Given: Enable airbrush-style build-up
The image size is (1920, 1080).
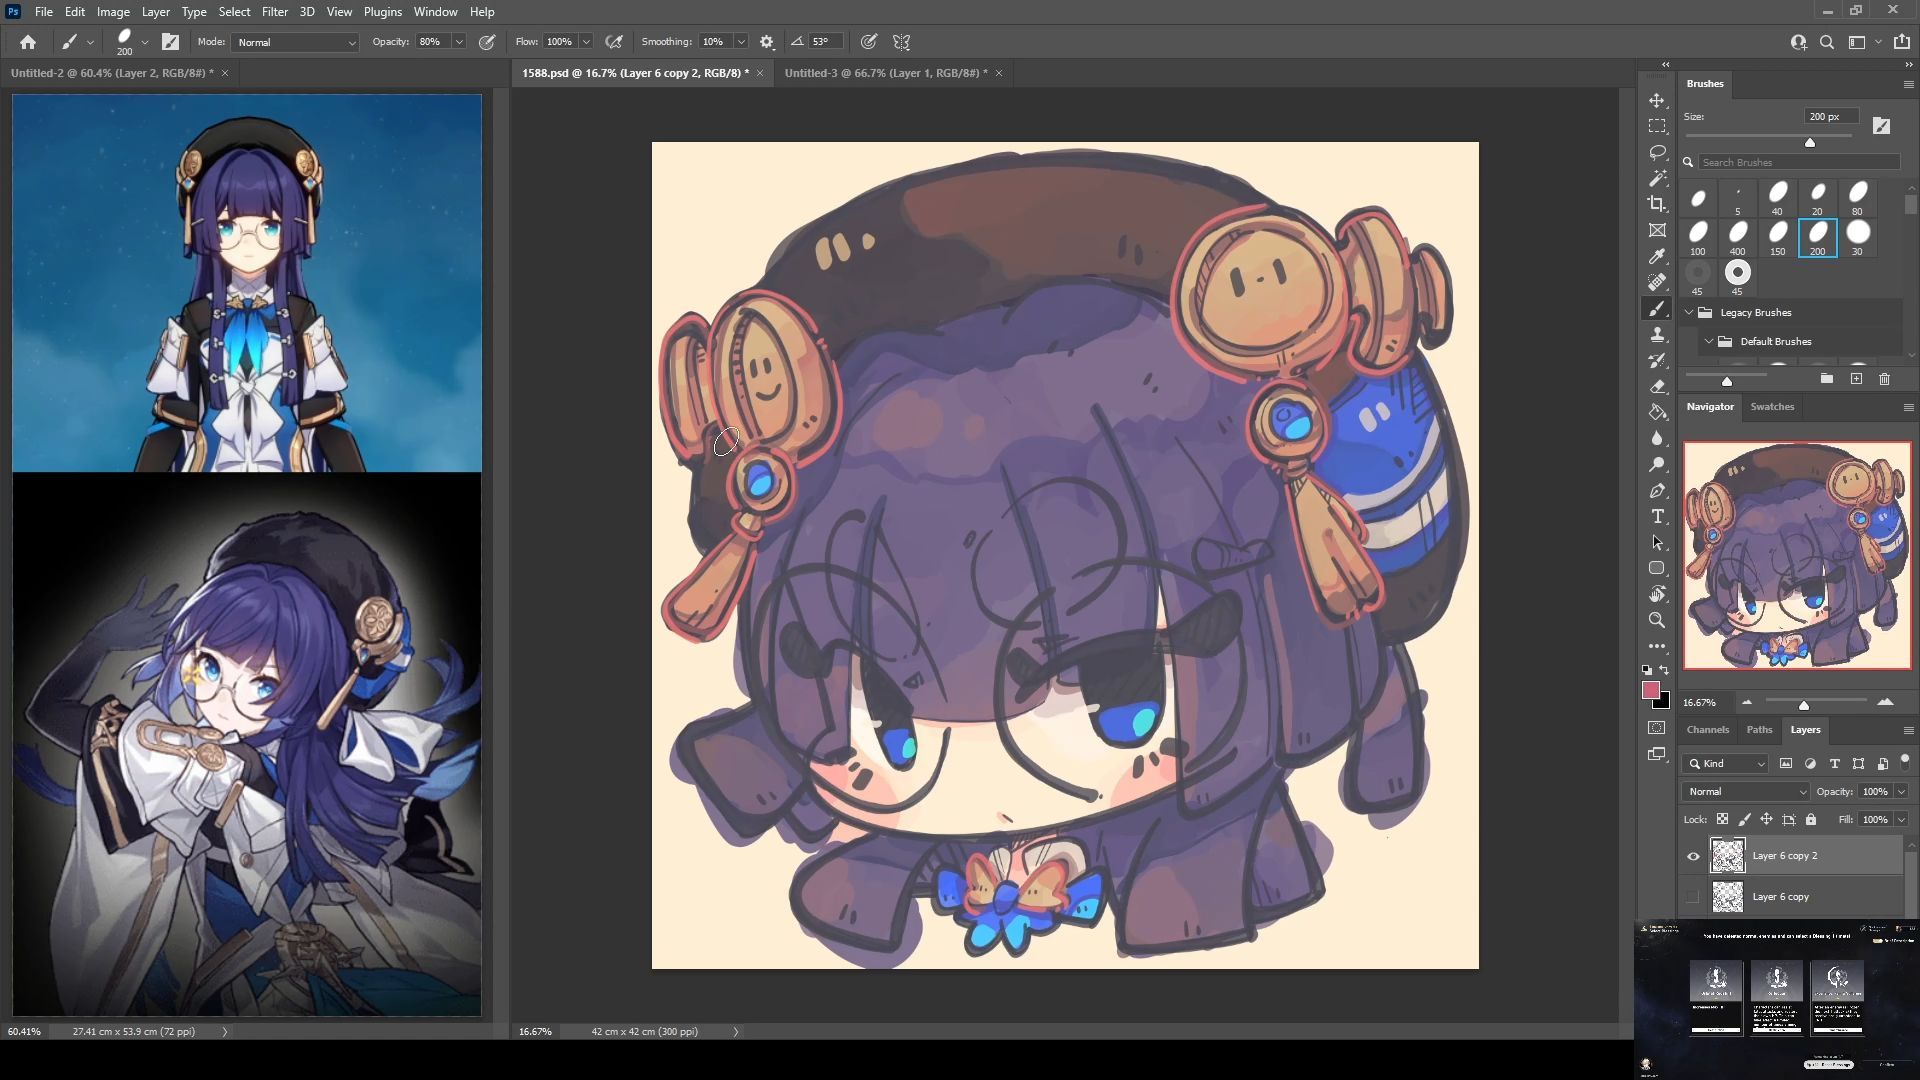Looking at the screenshot, I should tap(614, 42).
